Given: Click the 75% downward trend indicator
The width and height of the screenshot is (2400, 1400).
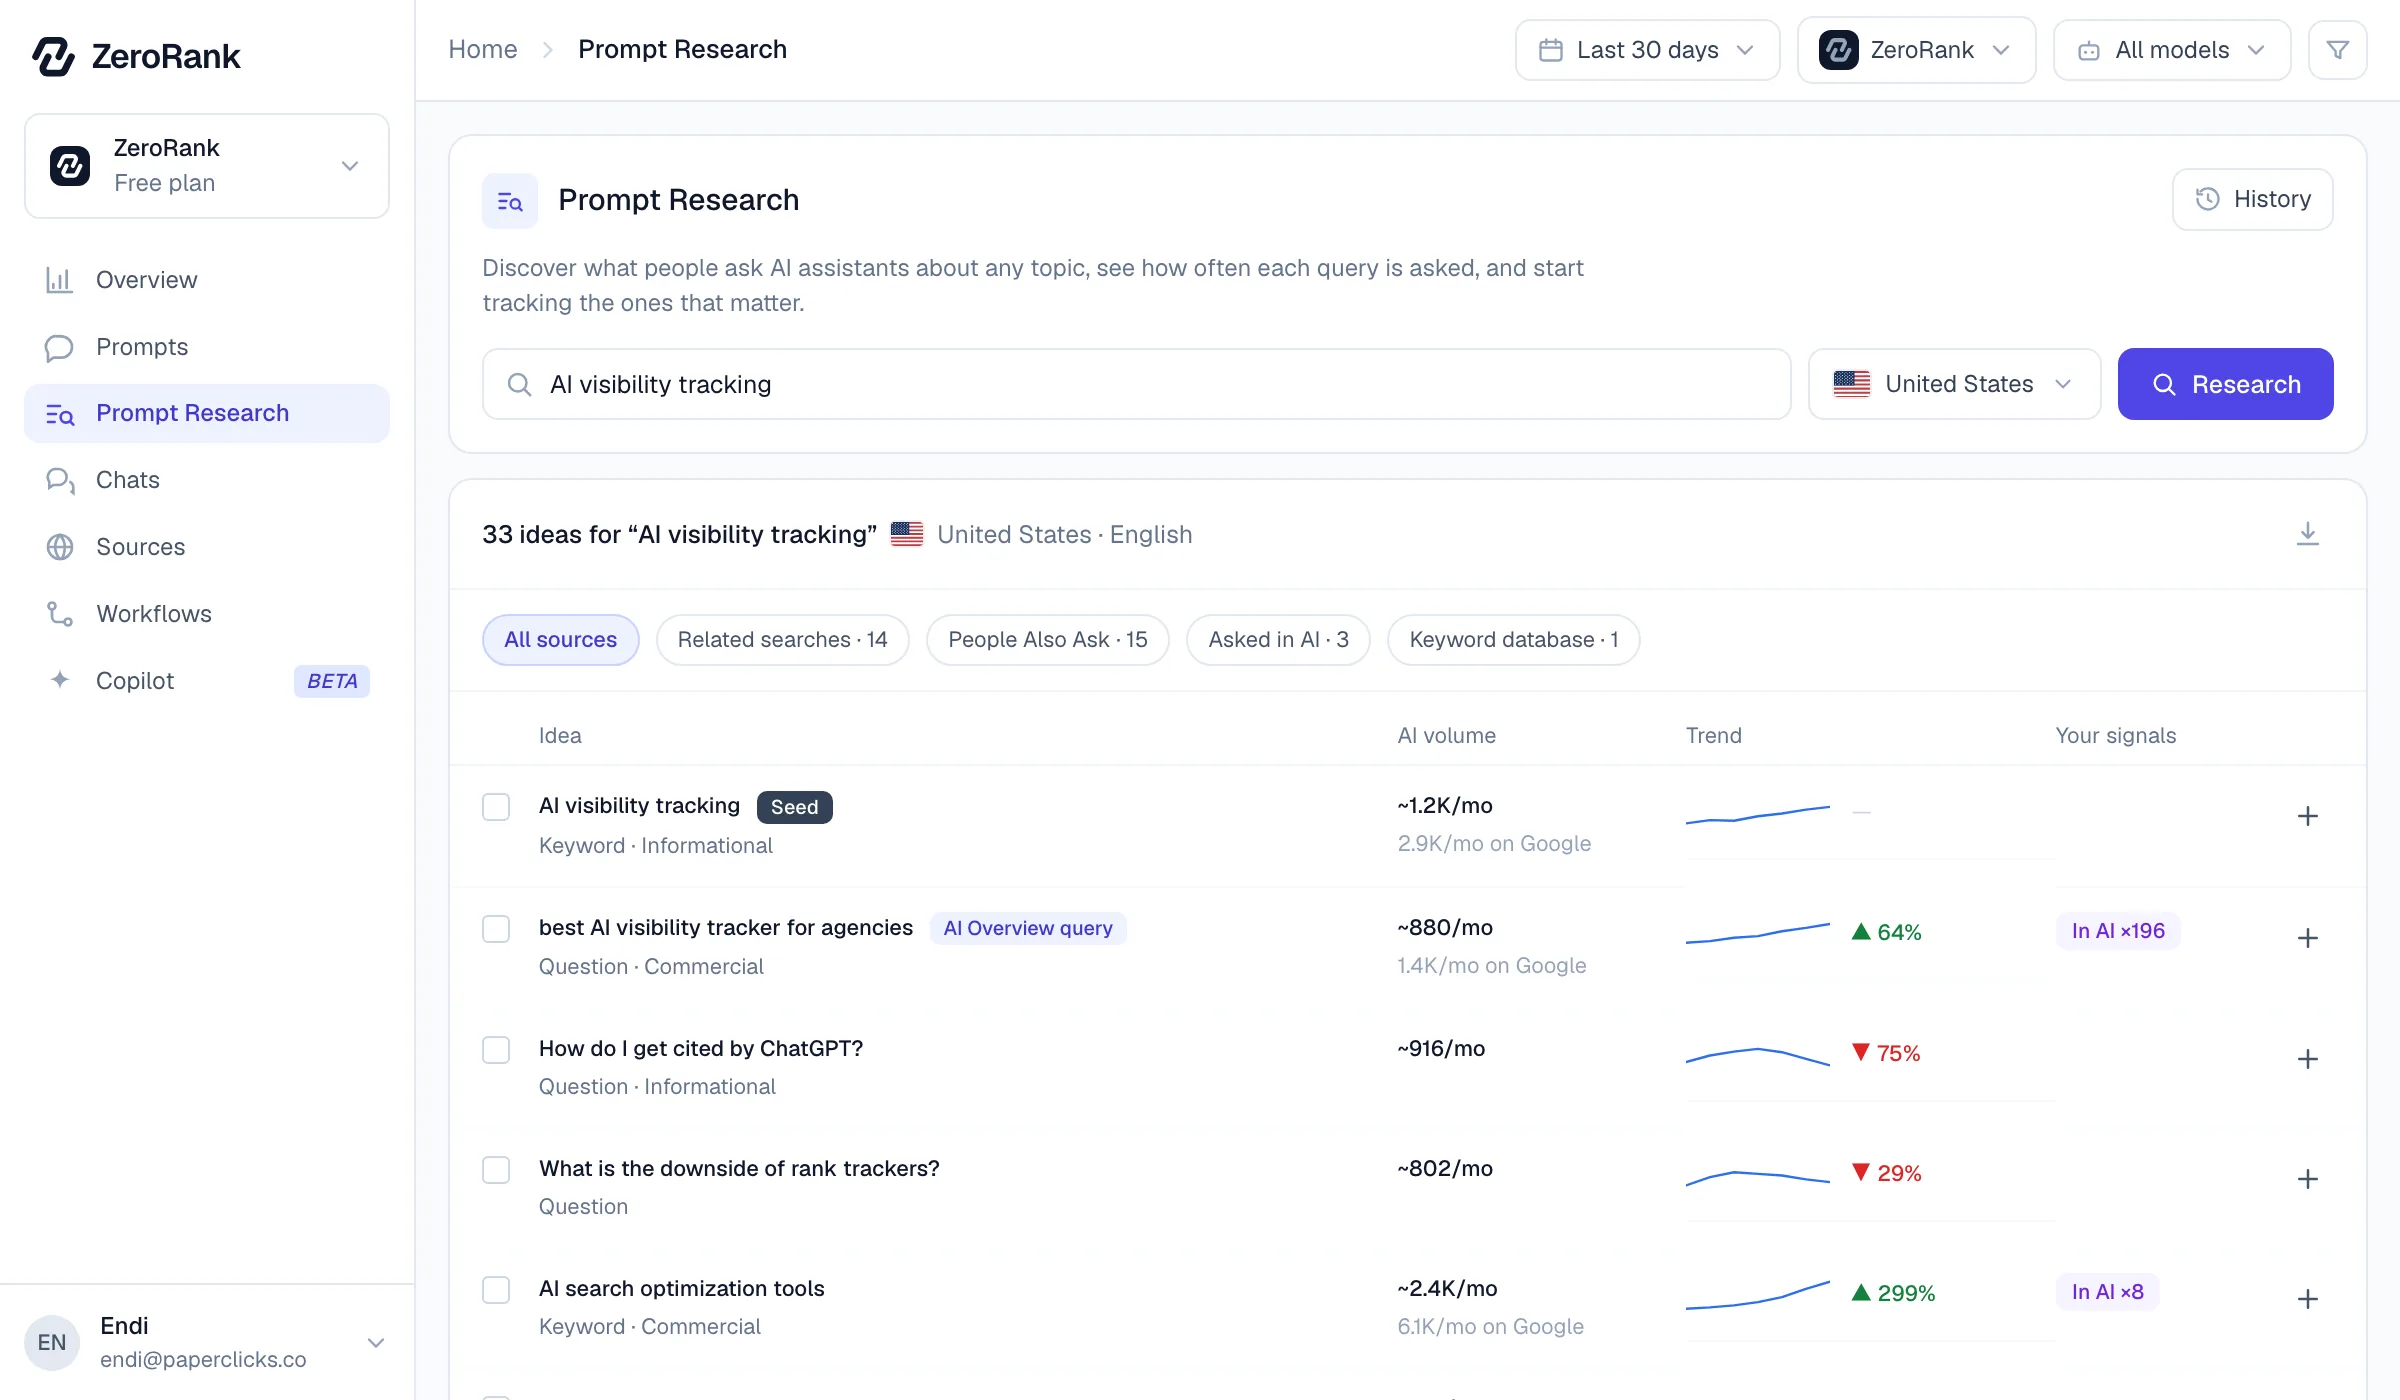Looking at the screenshot, I should pos(1886,1053).
